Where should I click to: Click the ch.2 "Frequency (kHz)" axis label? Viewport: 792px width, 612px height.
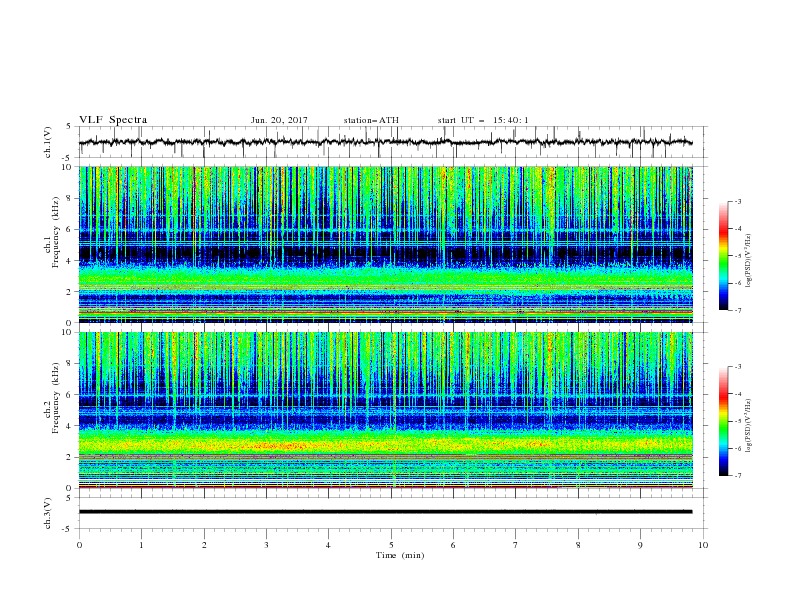tap(55, 398)
